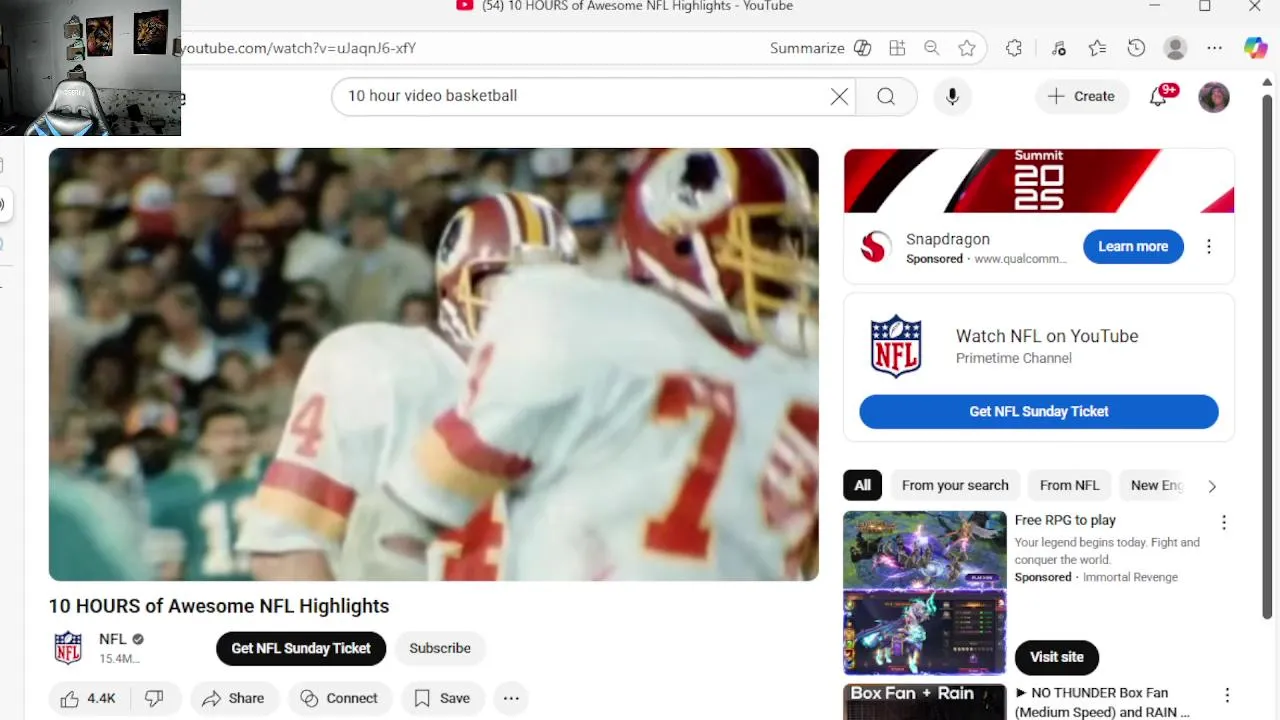
Task: Open Free RPG to play ad thumbnail
Action: [x=925, y=593]
